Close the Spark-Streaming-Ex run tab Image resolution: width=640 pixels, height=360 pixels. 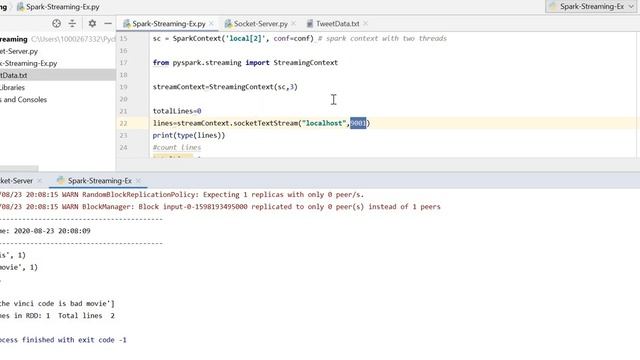pos(138,180)
